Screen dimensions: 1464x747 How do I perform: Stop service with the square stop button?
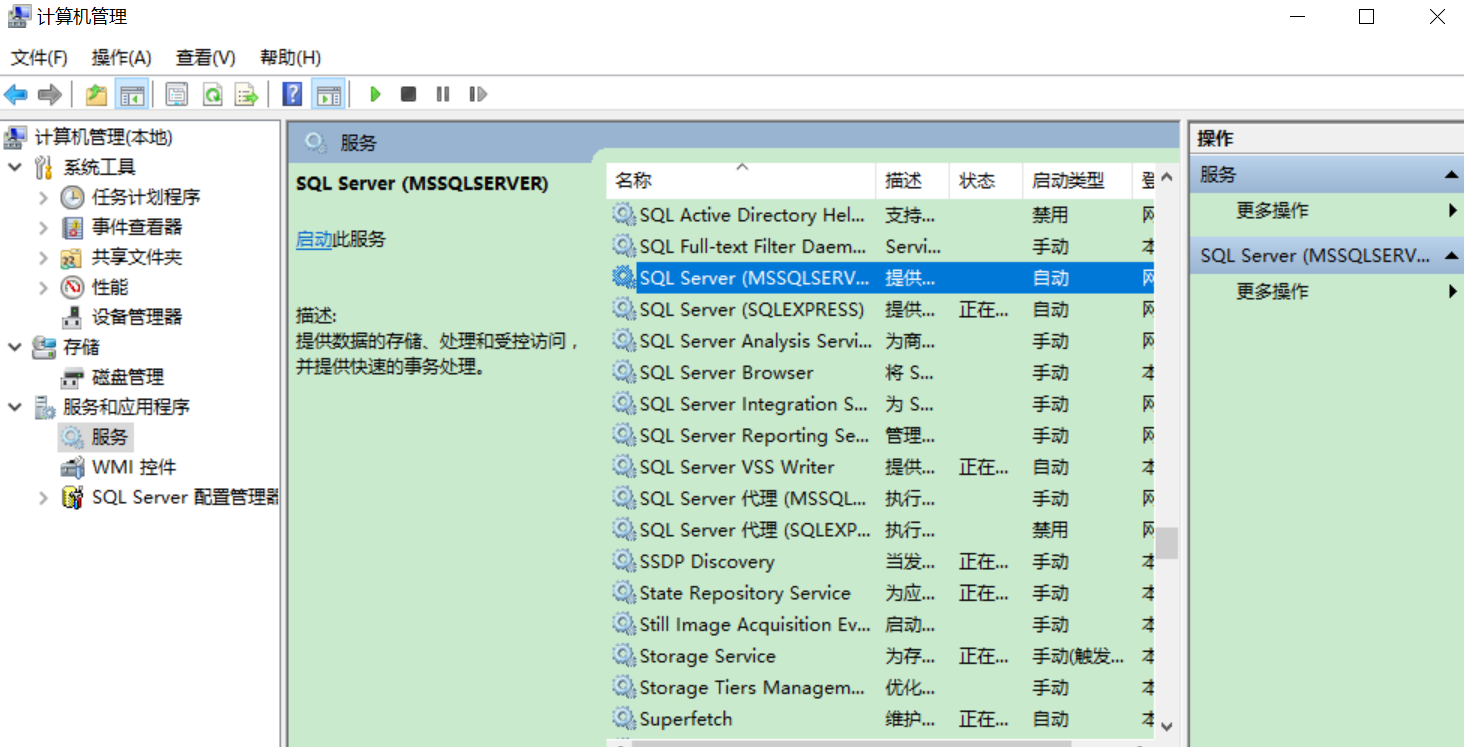[x=408, y=94]
